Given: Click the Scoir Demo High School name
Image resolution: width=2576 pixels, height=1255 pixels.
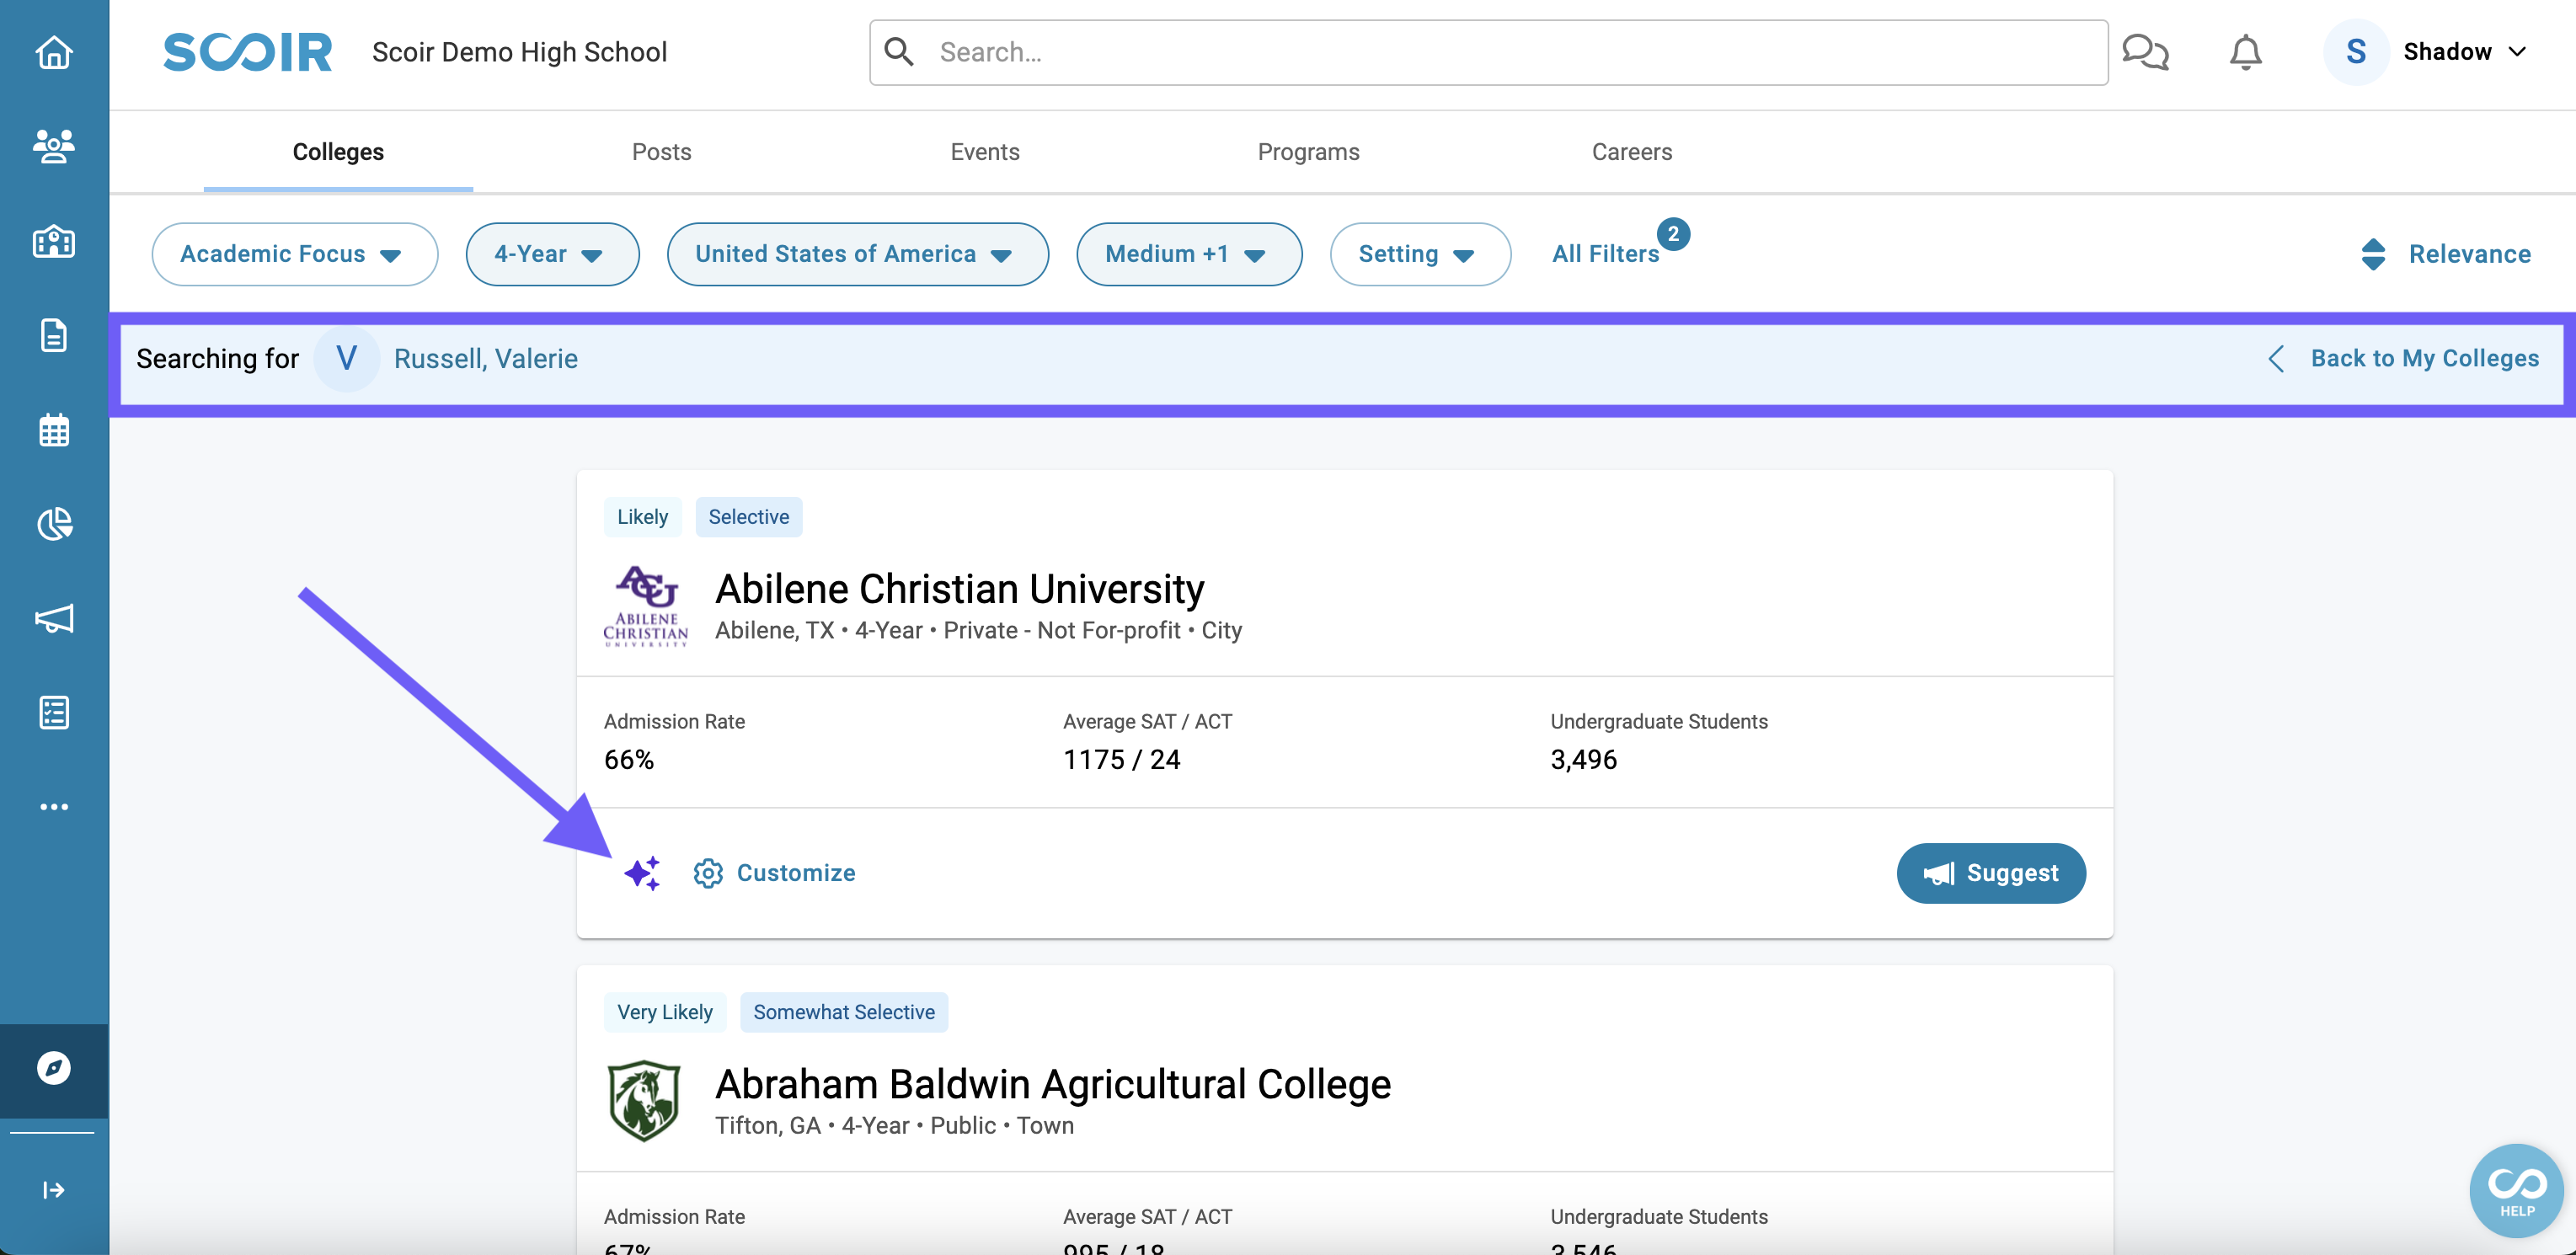Looking at the screenshot, I should coord(519,52).
